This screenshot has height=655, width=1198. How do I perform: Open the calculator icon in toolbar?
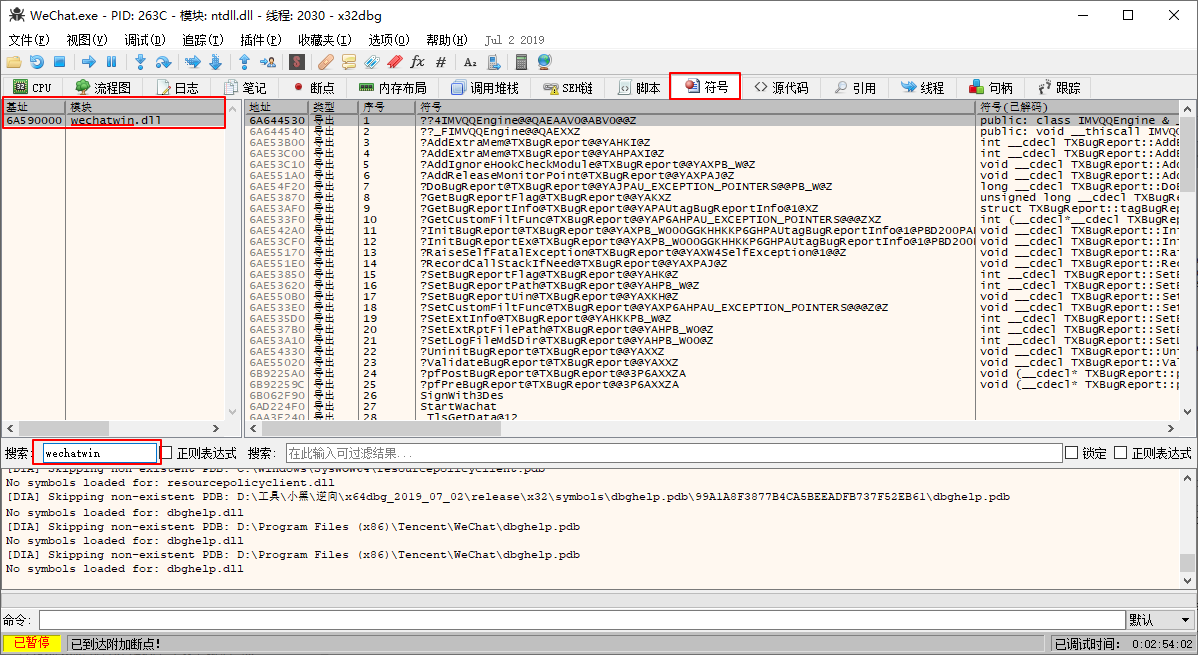click(521, 62)
